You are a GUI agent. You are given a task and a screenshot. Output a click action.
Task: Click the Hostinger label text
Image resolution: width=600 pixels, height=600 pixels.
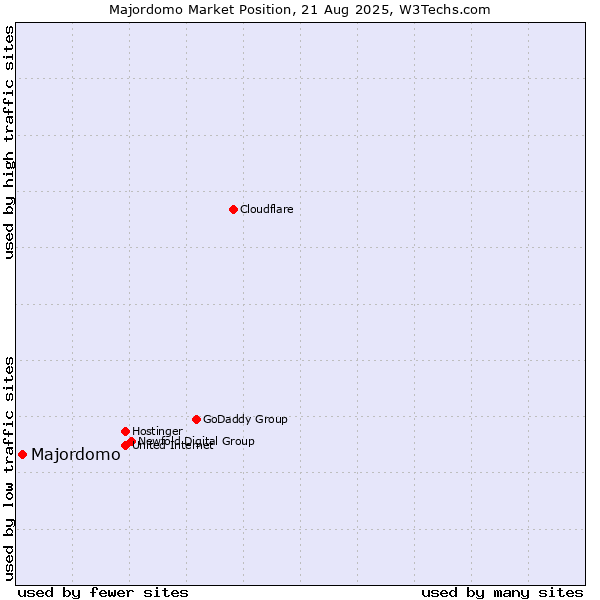coord(157,431)
